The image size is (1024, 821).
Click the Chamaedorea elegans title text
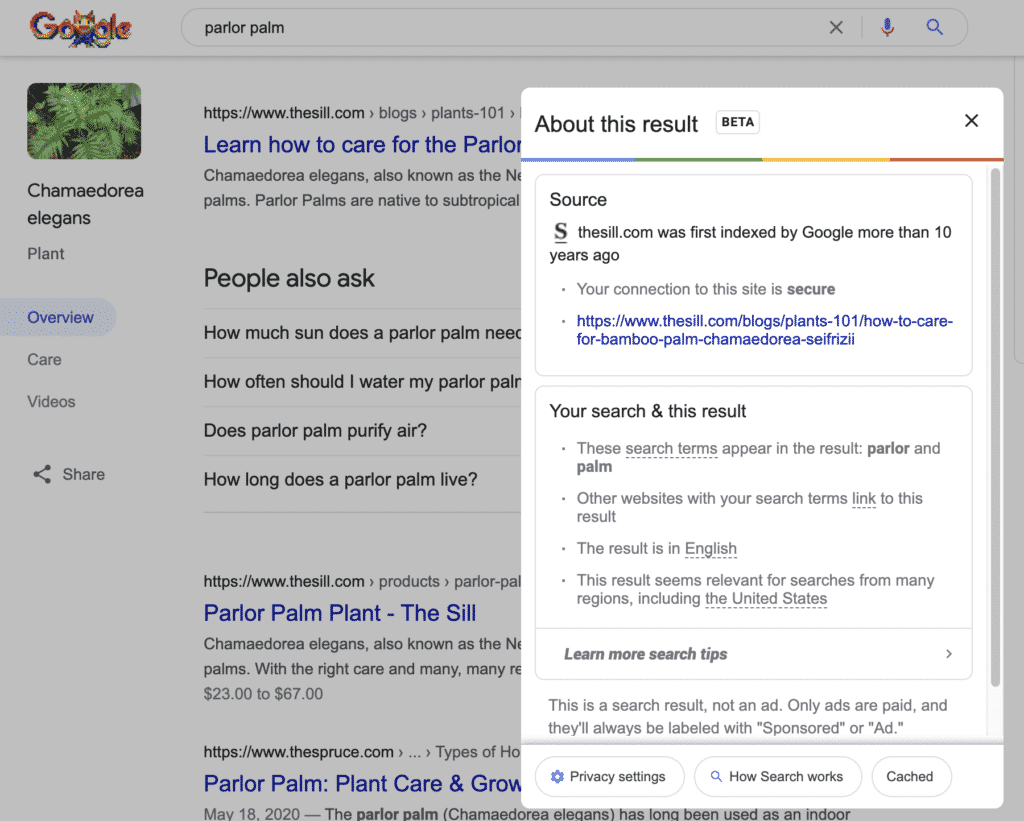pyautogui.click(x=86, y=204)
